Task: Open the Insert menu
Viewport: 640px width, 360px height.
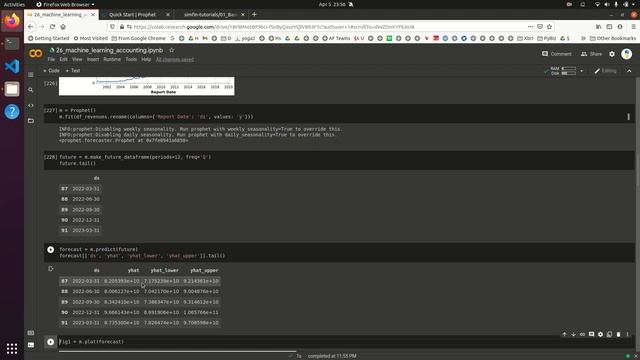Action: pyautogui.click(x=93, y=60)
